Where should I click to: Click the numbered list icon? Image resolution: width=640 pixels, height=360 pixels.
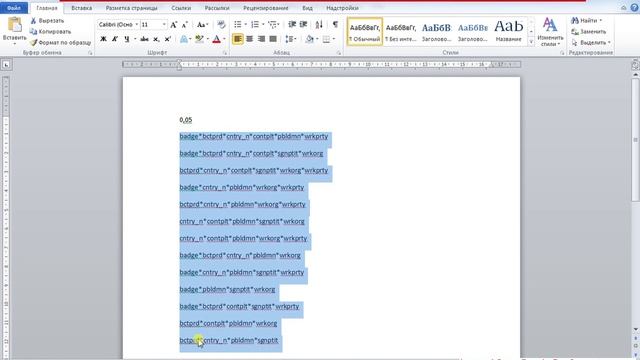255,25
